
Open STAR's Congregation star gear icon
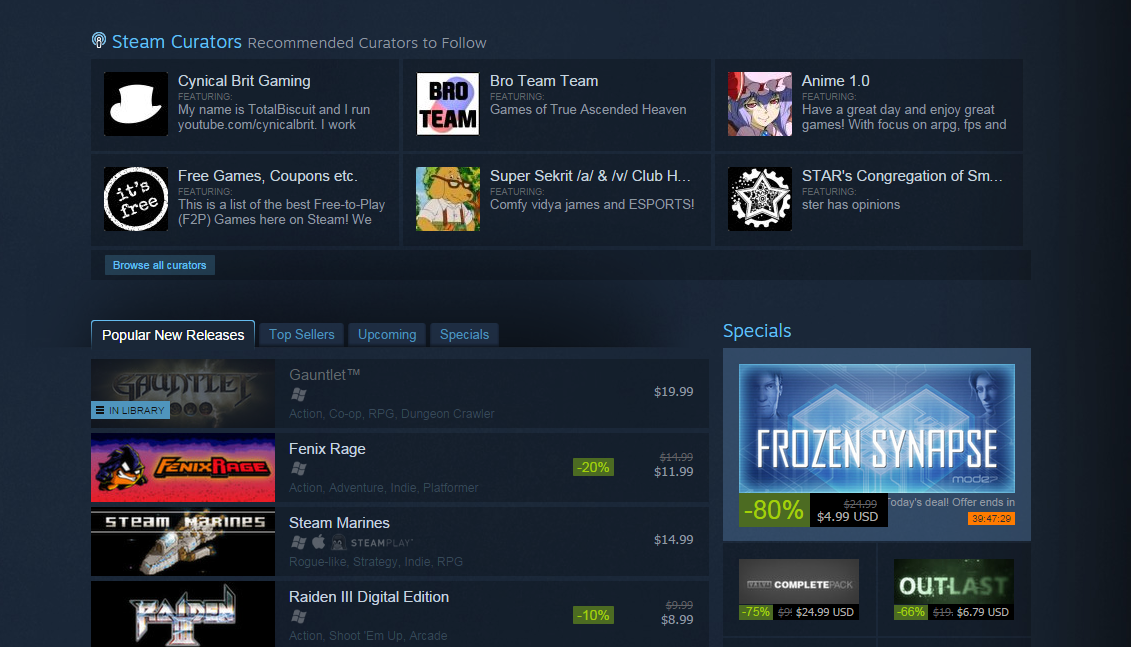[x=760, y=199]
